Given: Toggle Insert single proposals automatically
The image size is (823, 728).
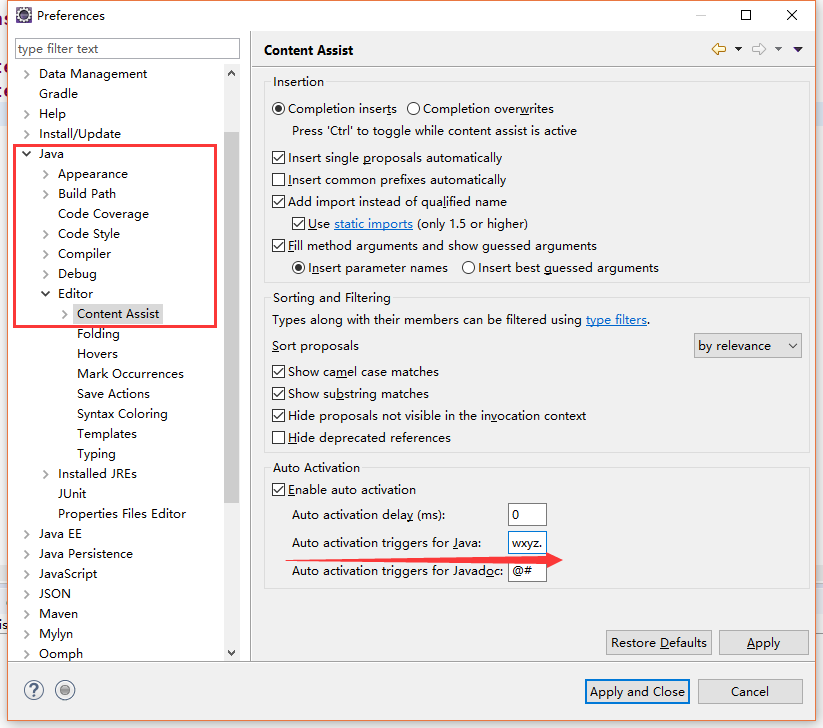Looking at the screenshot, I should 279,157.
